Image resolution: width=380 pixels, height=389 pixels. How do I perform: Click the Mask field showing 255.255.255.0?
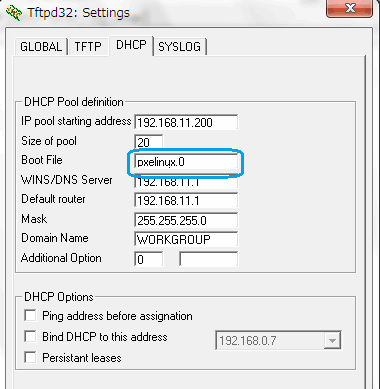point(186,220)
